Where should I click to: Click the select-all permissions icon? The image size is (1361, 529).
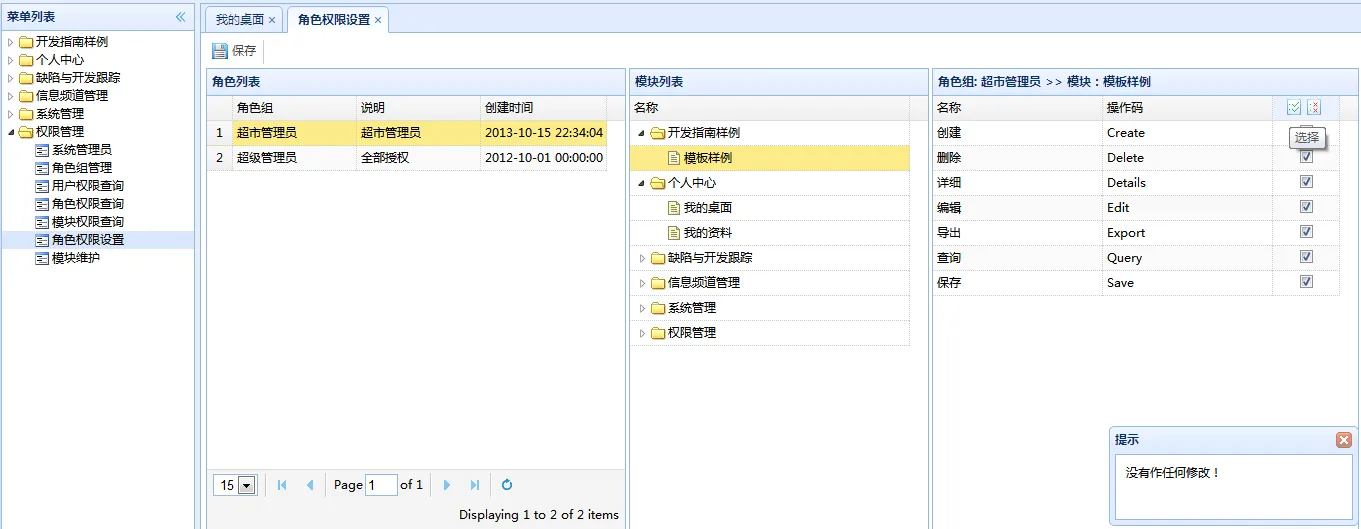[1294, 107]
